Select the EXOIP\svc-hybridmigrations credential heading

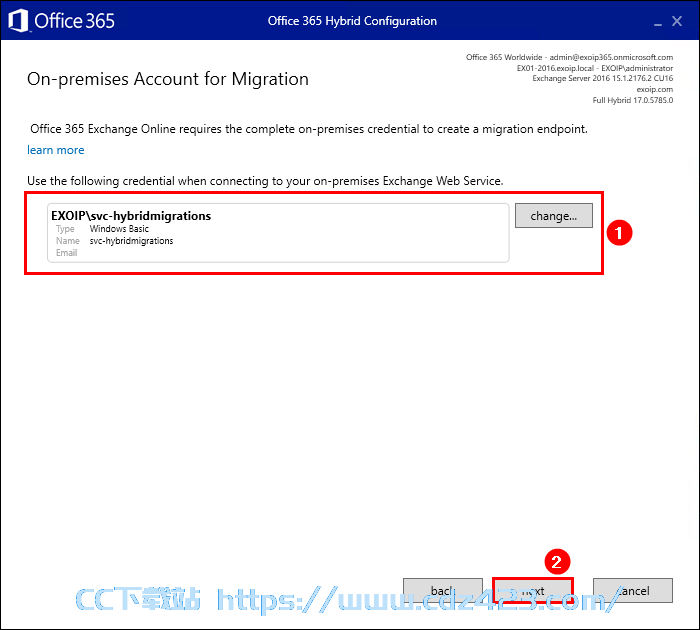click(131, 216)
